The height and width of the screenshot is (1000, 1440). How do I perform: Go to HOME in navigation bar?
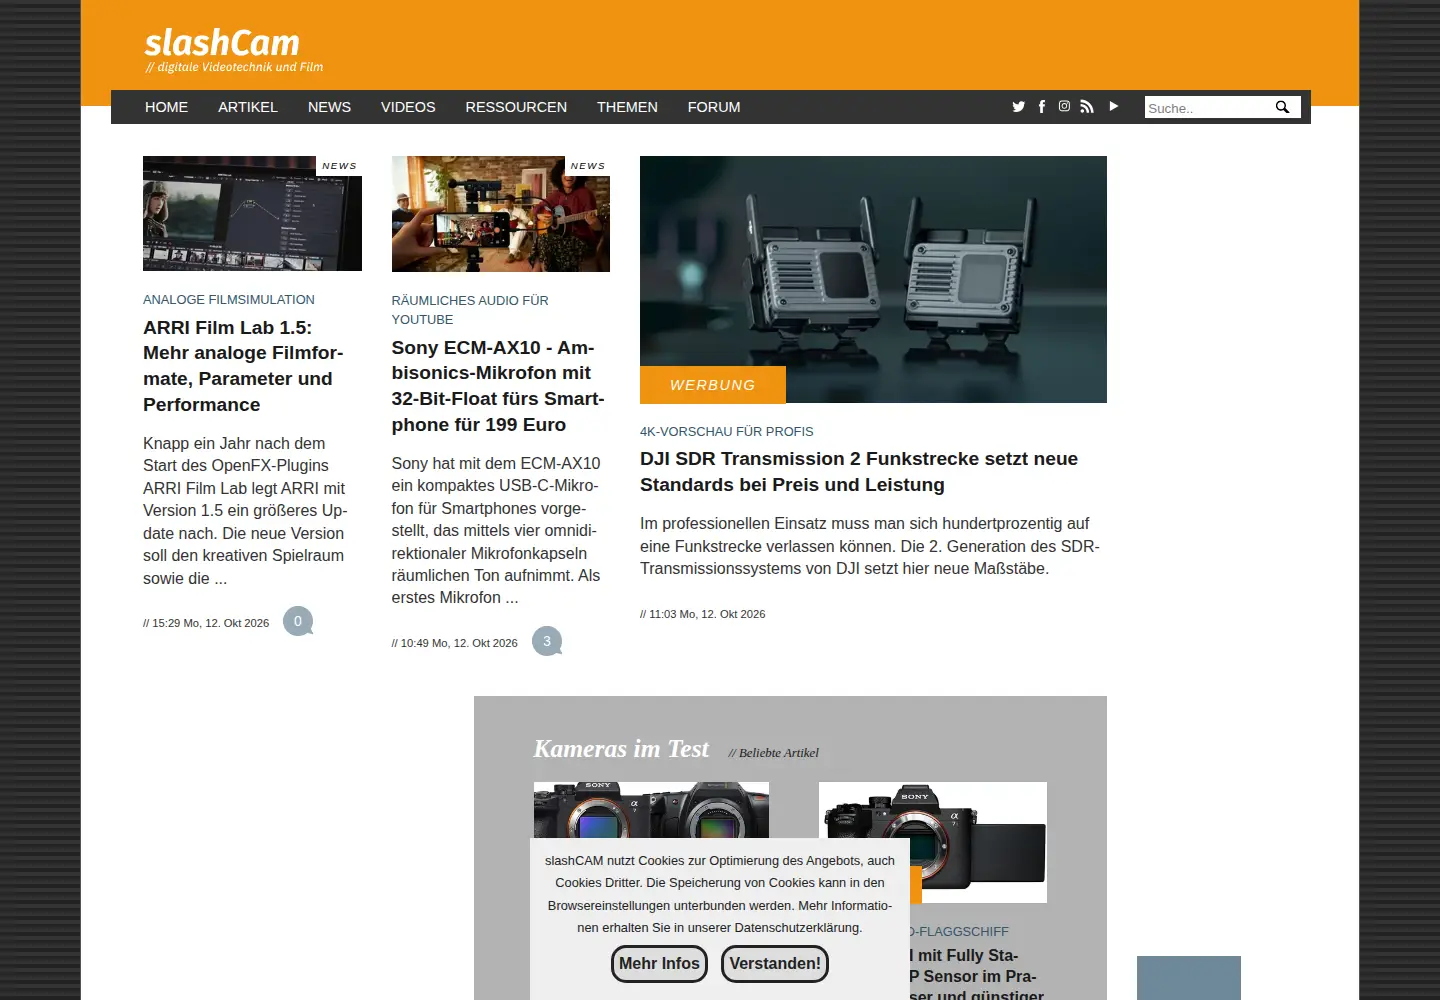pos(166,107)
